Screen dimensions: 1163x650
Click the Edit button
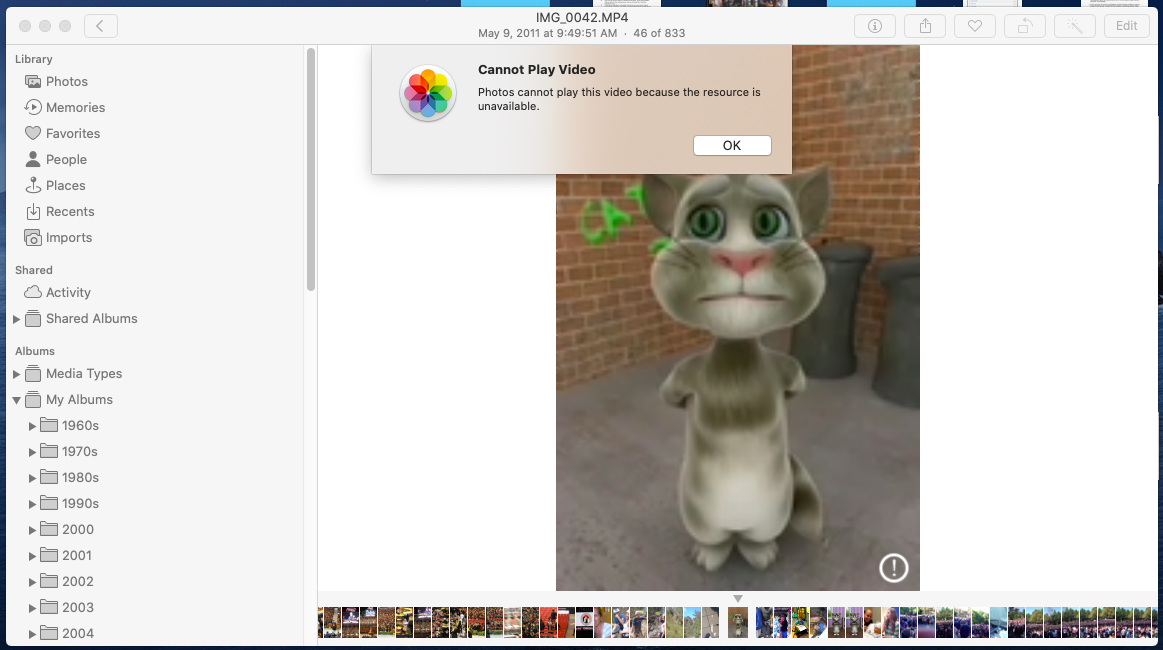coord(1126,26)
